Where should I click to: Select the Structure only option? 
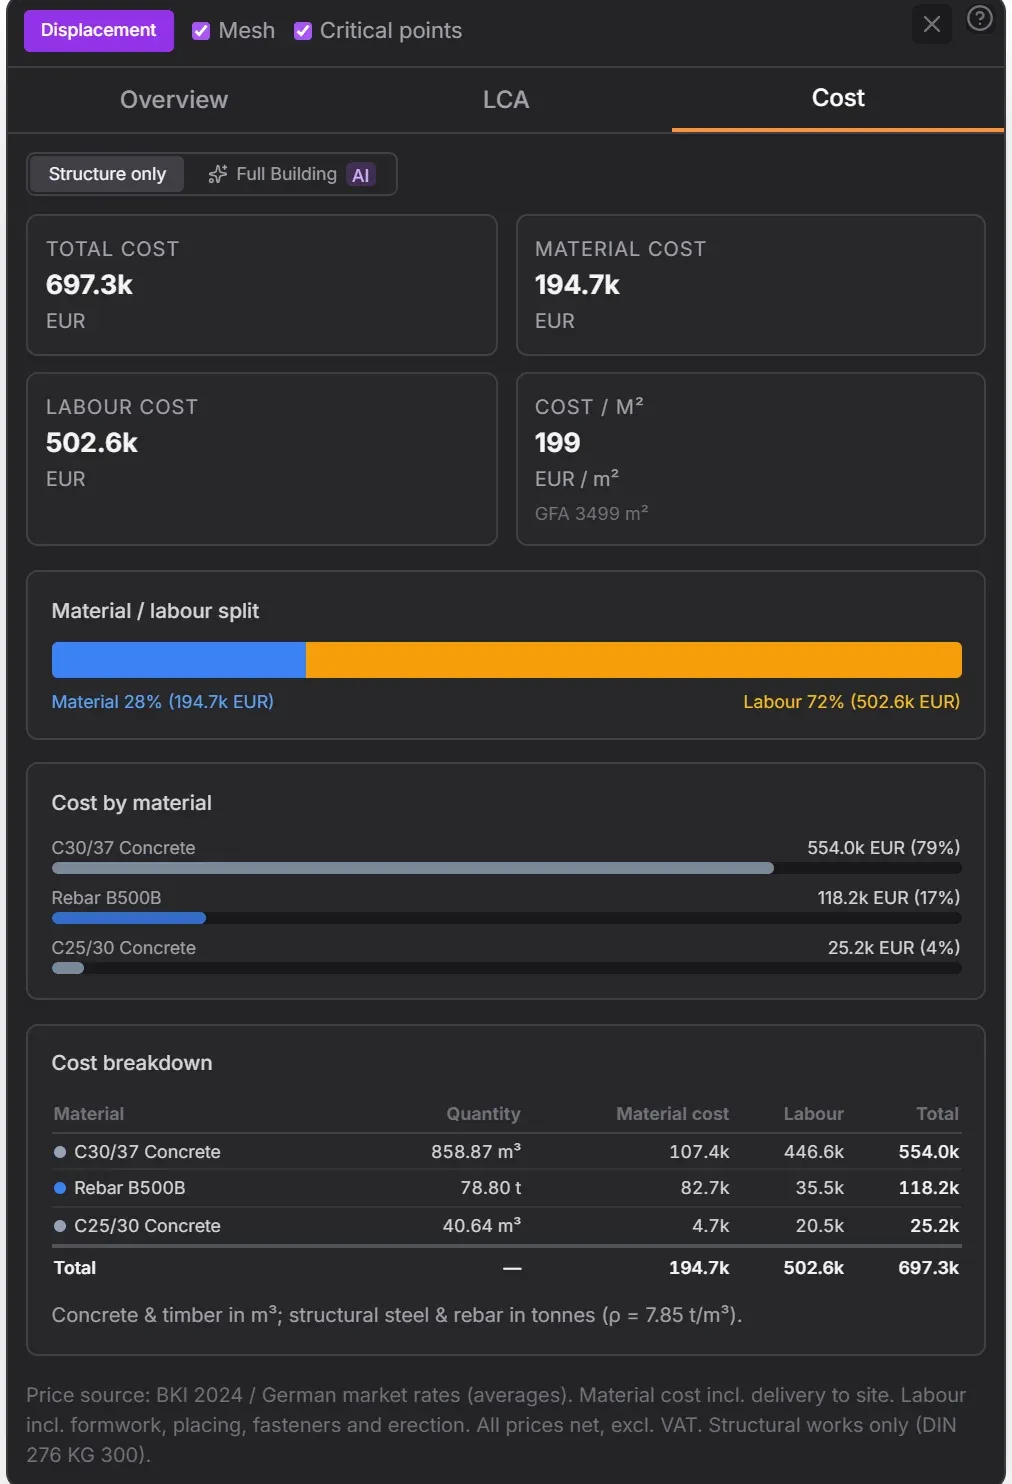pyautogui.click(x=107, y=174)
